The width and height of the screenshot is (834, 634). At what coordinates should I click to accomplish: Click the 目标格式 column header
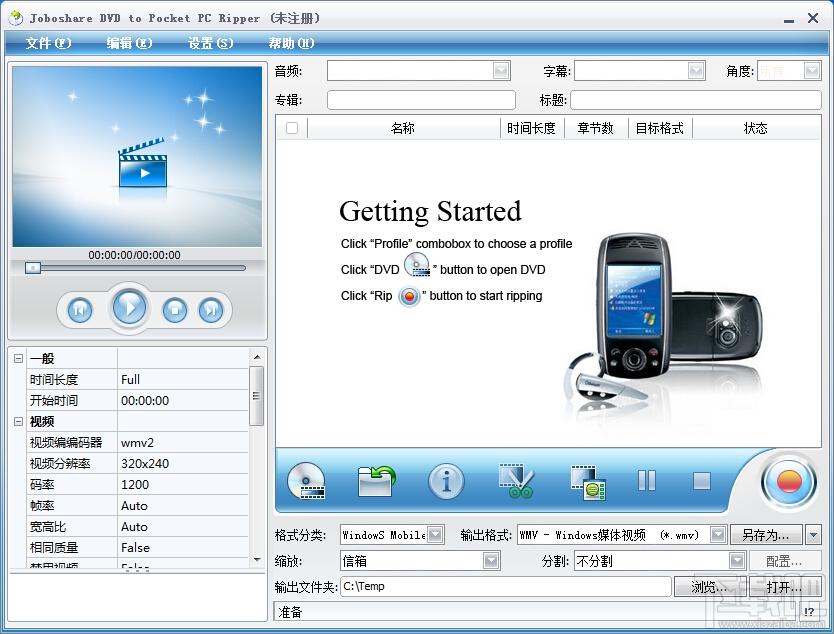point(660,128)
